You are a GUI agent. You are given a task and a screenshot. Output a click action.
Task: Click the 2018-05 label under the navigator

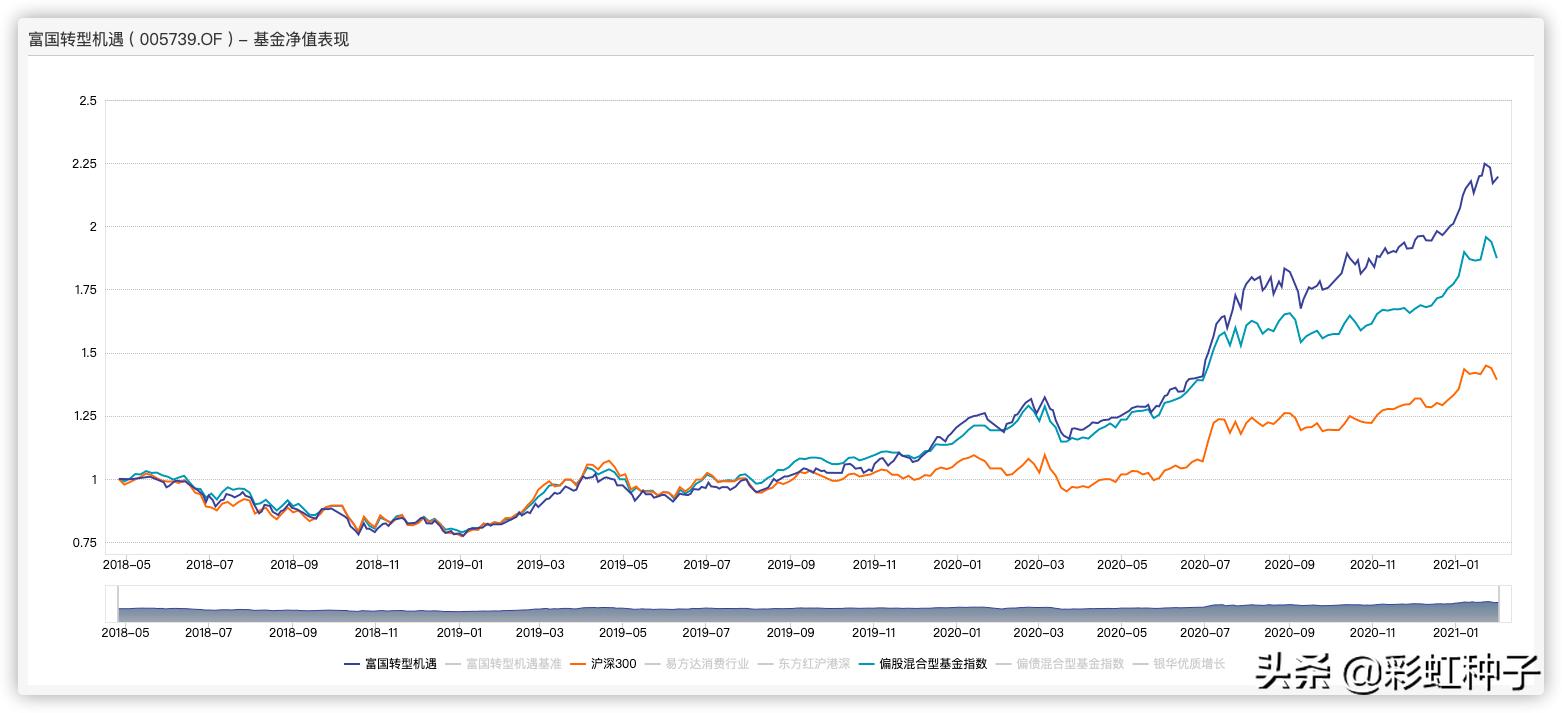click(126, 632)
